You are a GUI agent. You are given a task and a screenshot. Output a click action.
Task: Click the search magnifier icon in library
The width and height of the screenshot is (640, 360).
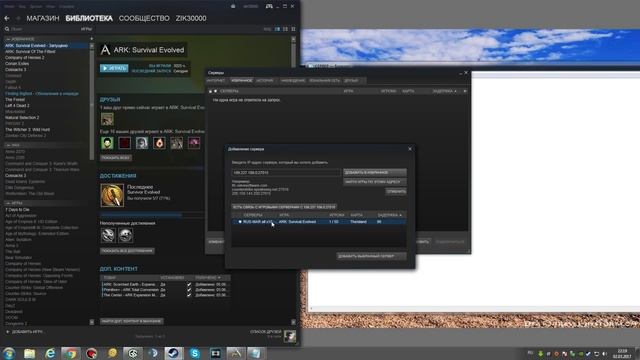click(7, 29)
